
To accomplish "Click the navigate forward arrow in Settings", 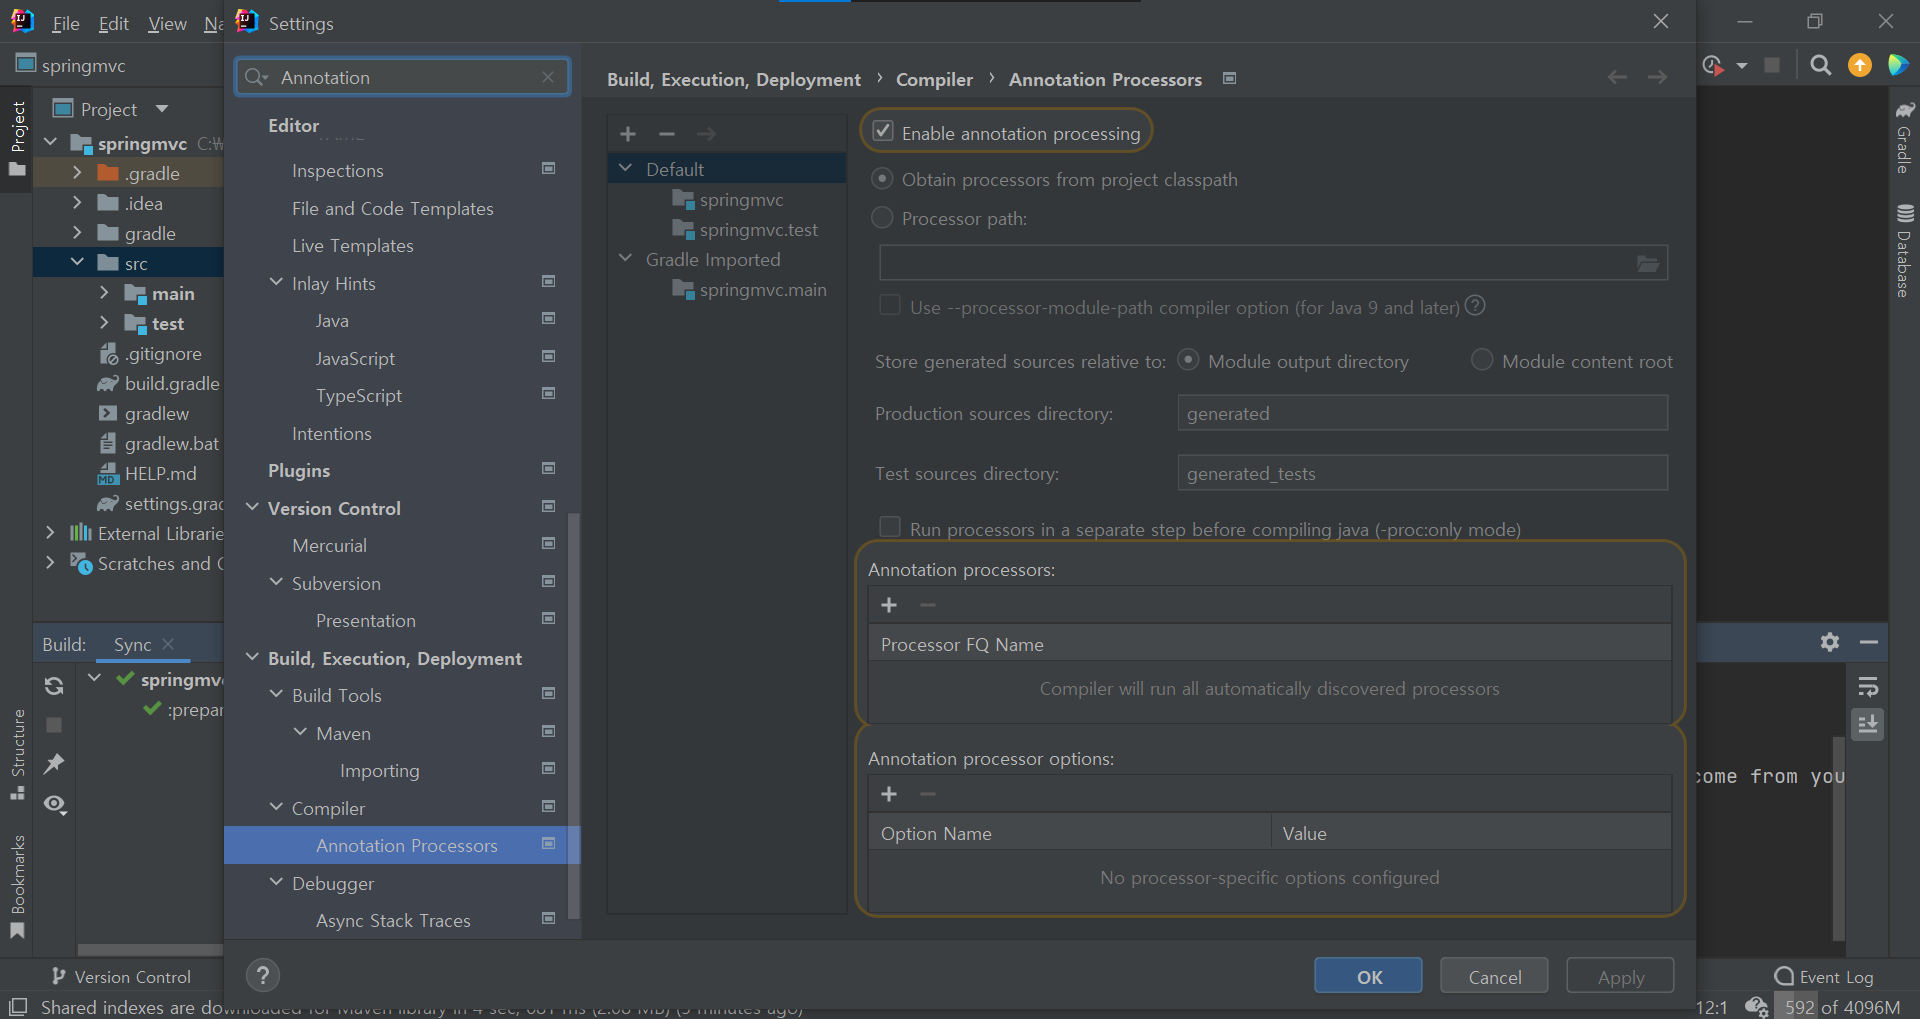I will [1657, 78].
